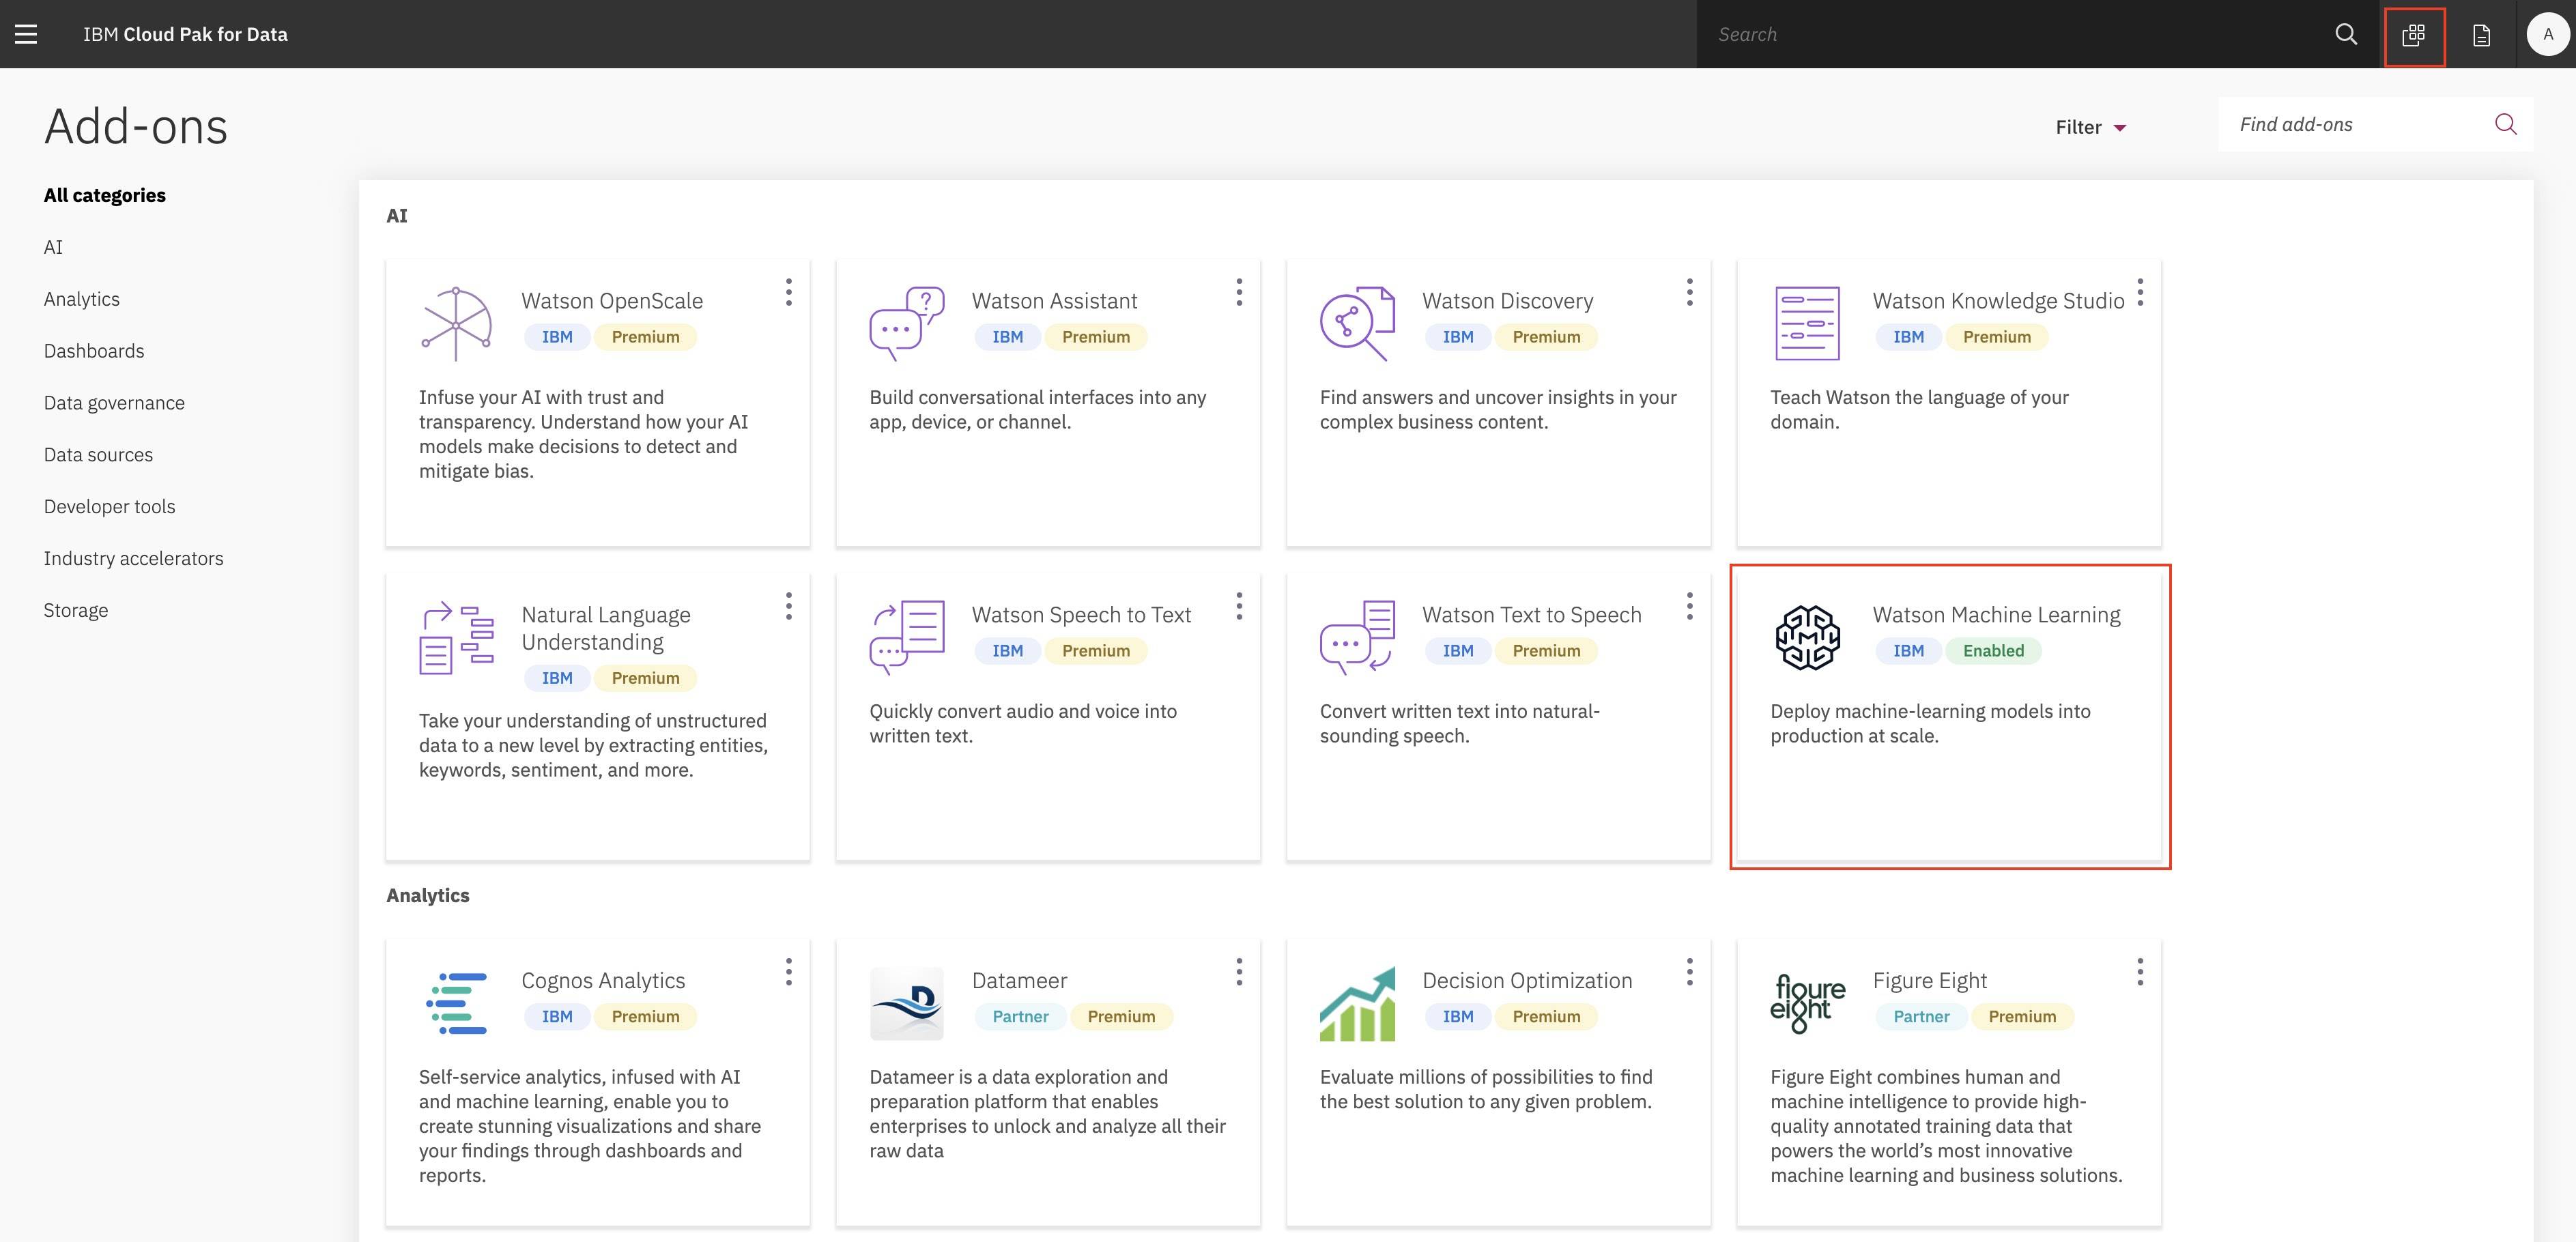Expand the Filter dropdown
The image size is (2576, 1242).
(2090, 127)
